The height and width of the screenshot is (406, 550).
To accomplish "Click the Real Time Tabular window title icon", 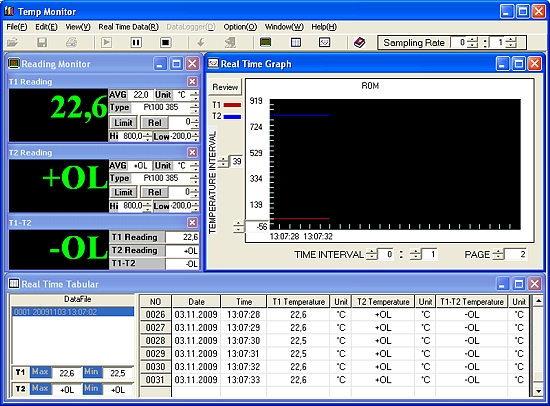I will pyautogui.click(x=14, y=284).
